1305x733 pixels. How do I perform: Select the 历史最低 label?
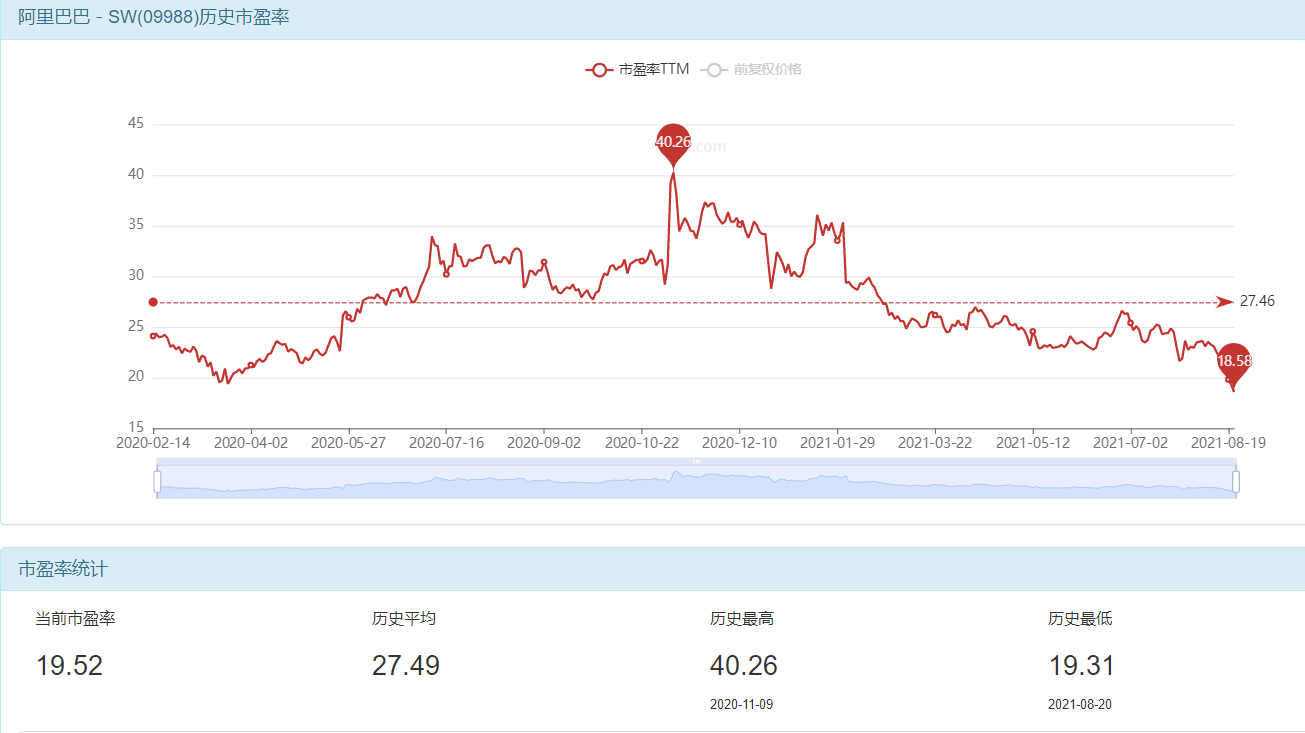[x=1080, y=619]
